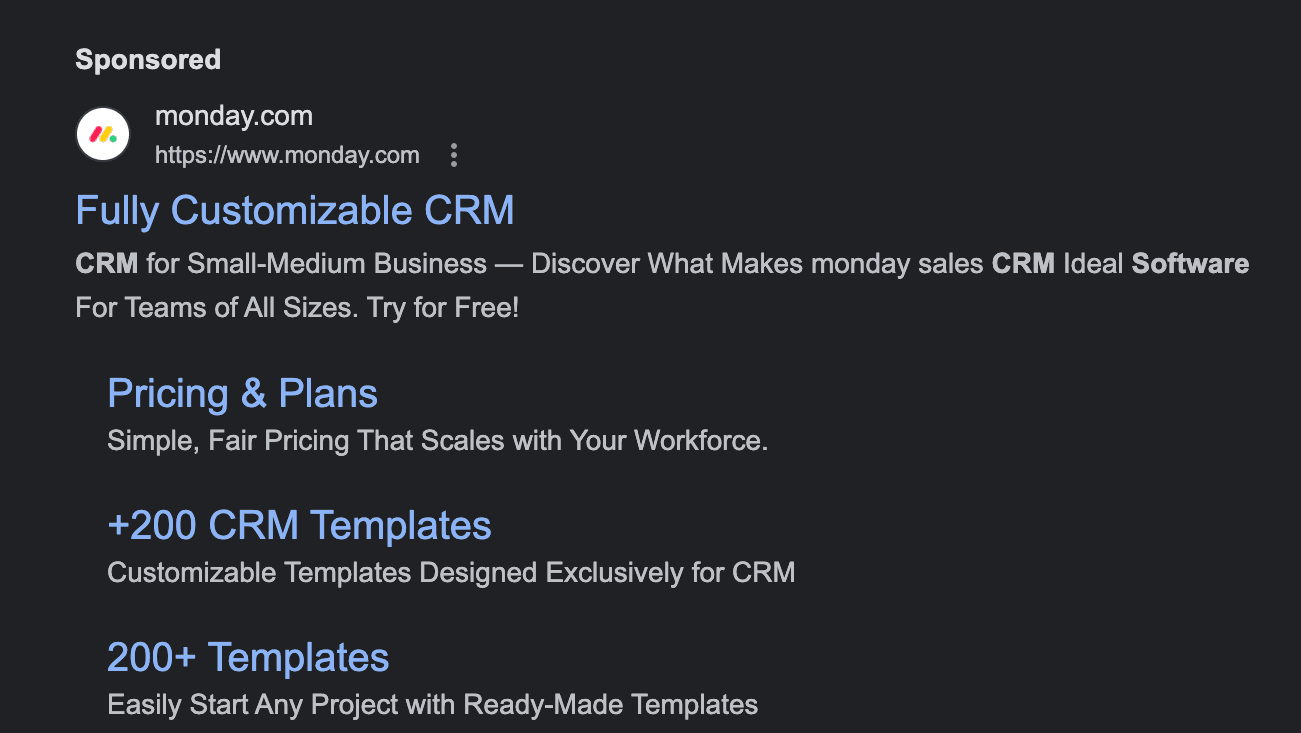The image size is (1301, 733).
Task: Open the +200 CRM Templates sitelink
Action: [x=299, y=524]
